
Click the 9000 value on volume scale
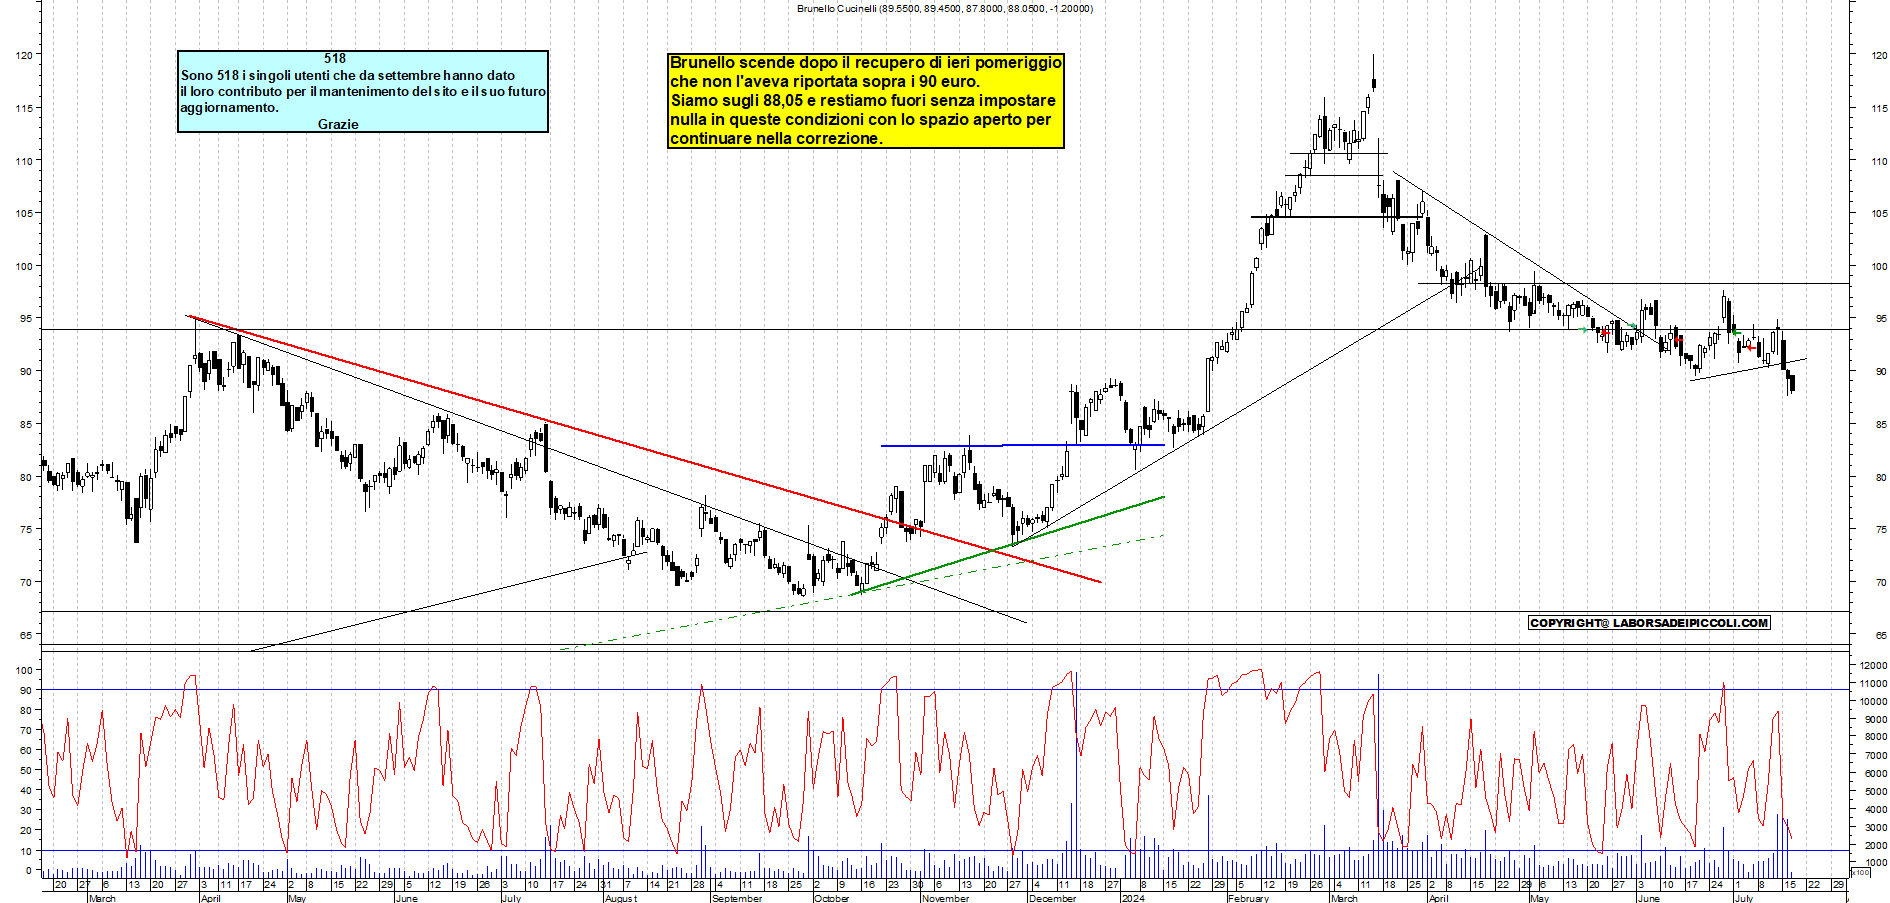click(1876, 719)
